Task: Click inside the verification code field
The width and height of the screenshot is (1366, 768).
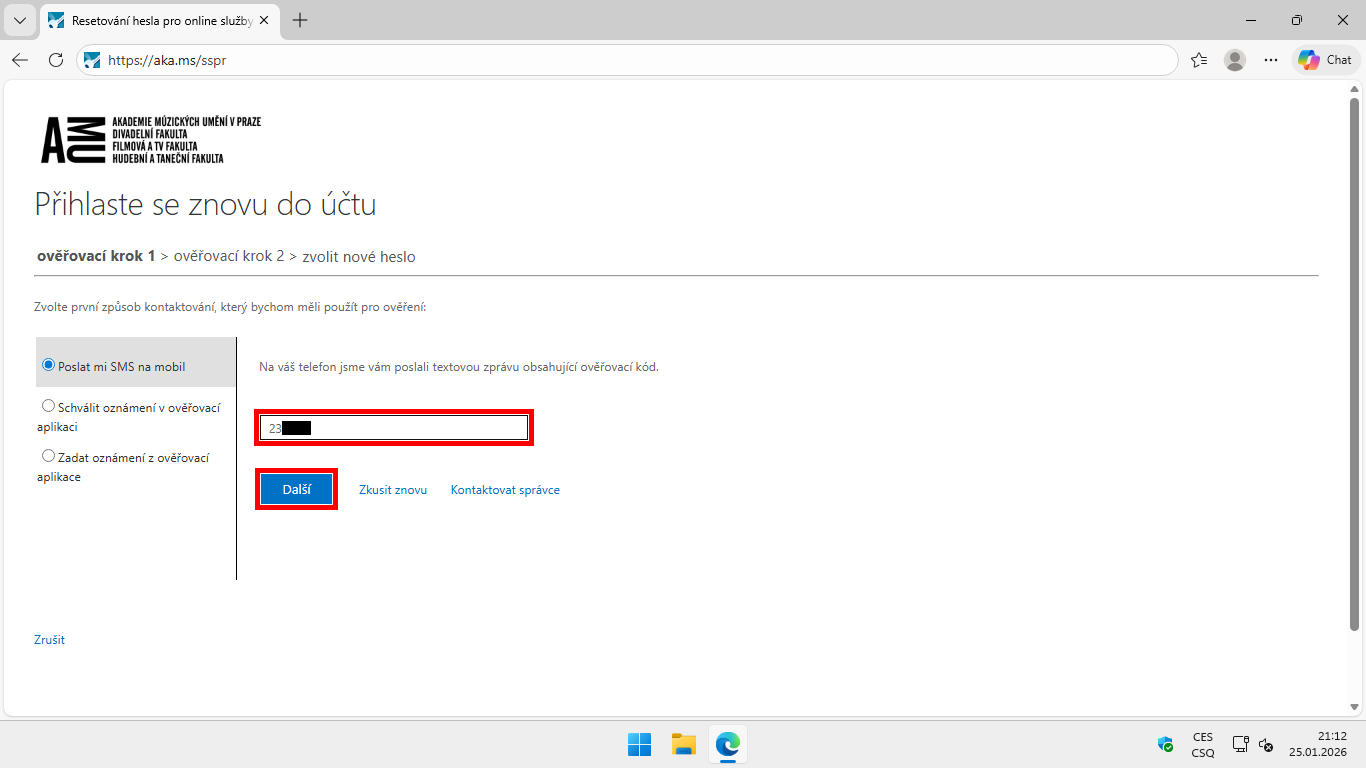Action: [393, 427]
